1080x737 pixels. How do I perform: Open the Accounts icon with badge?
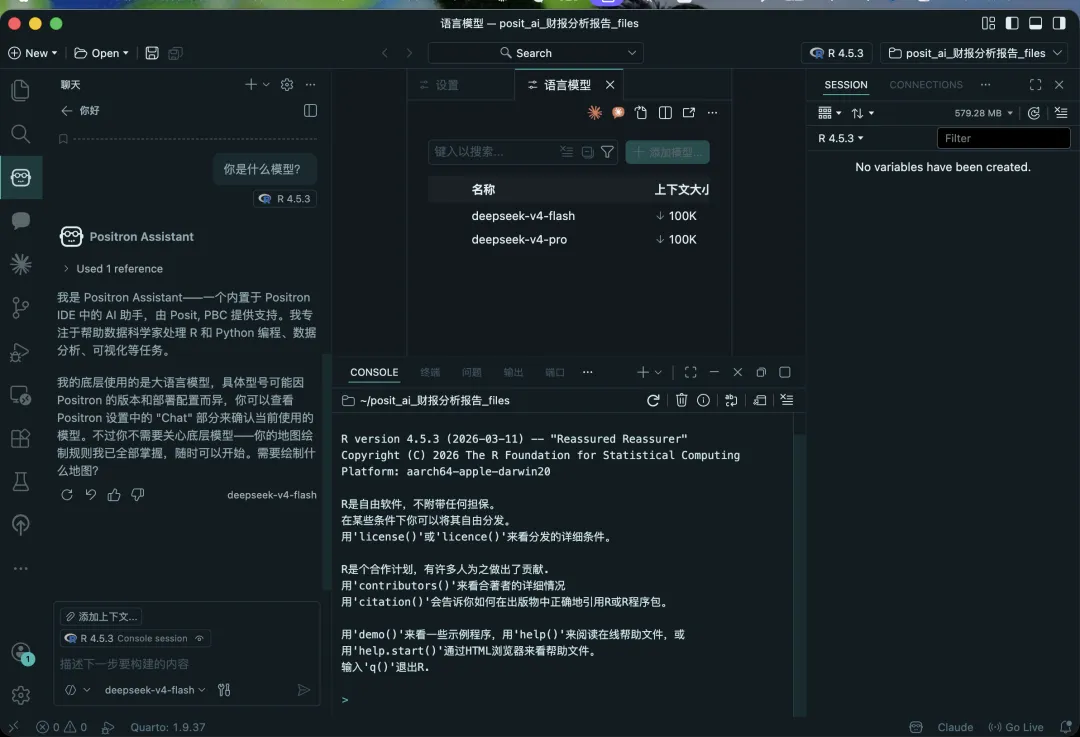(21, 652)
